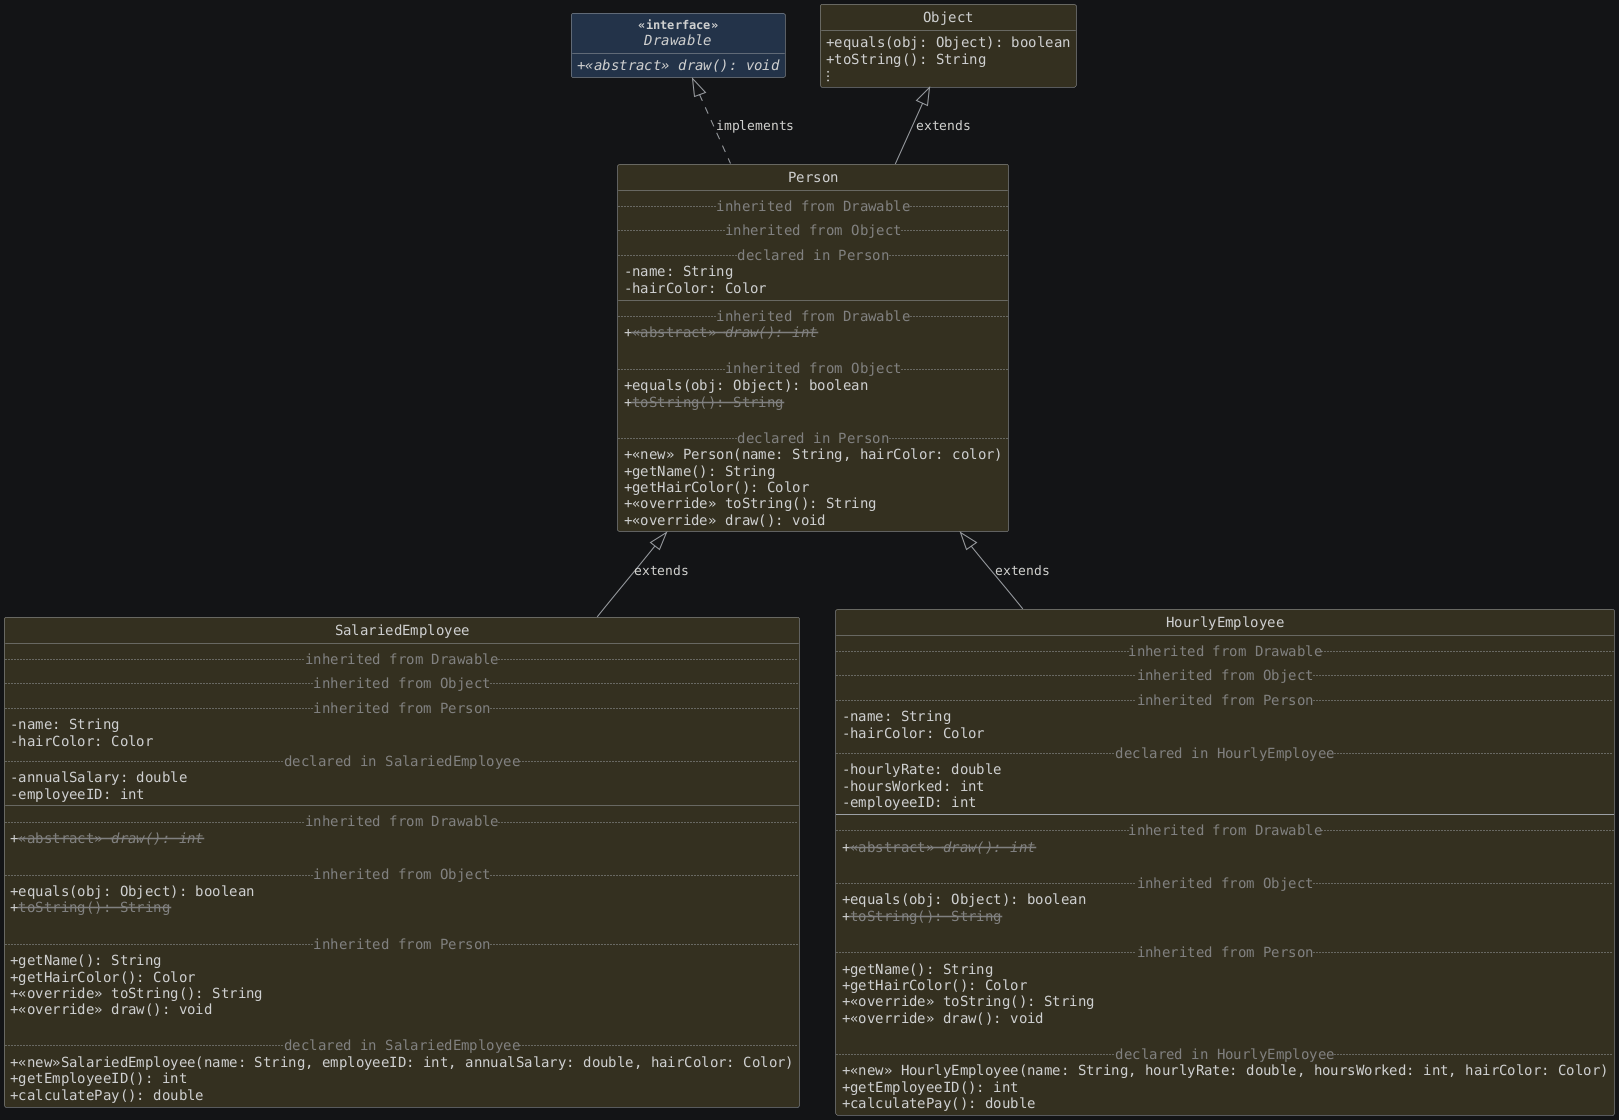Select getHairColor(): Color in SalariedEmployee
Image resolution: width=1619 pixels, height=1120 pixels.
click(x=103, y=978)
